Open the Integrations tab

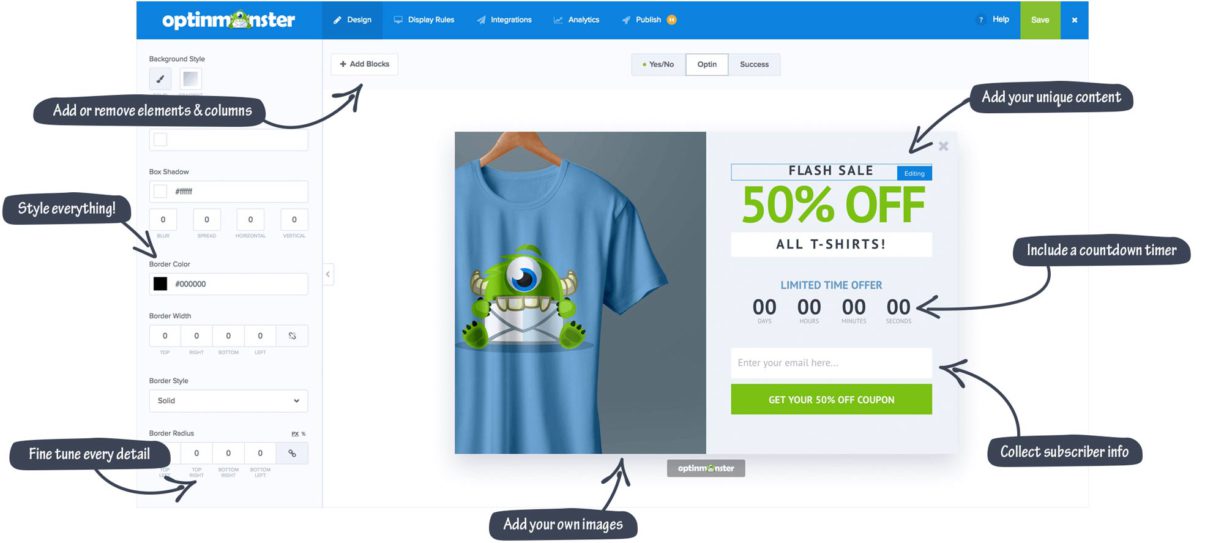(504, 20)
